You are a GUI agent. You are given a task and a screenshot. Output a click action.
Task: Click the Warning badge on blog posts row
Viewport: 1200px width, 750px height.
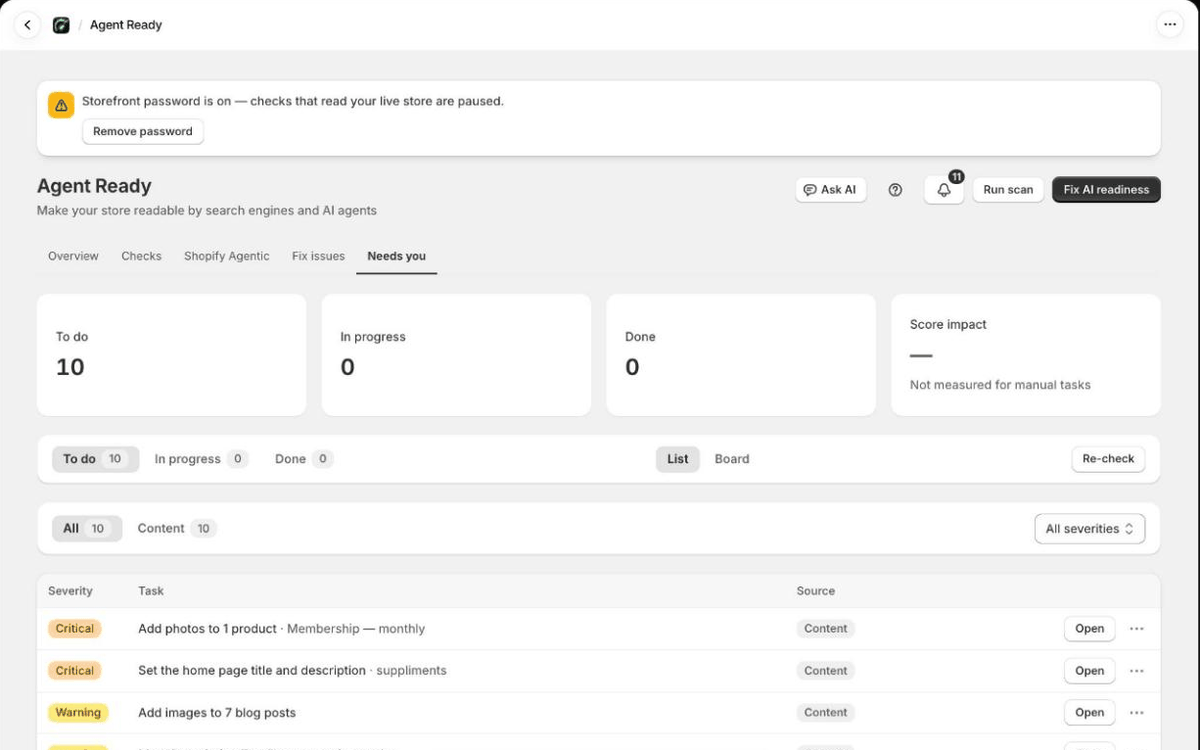tap(78, 713)
